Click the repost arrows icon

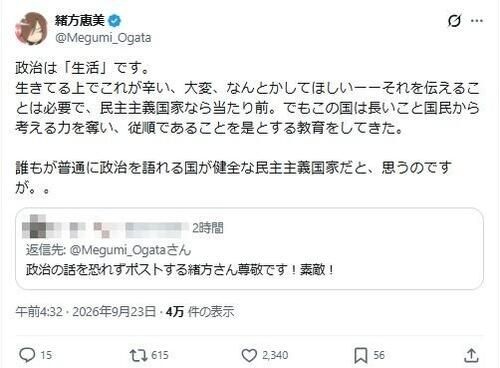click(138, 355)
